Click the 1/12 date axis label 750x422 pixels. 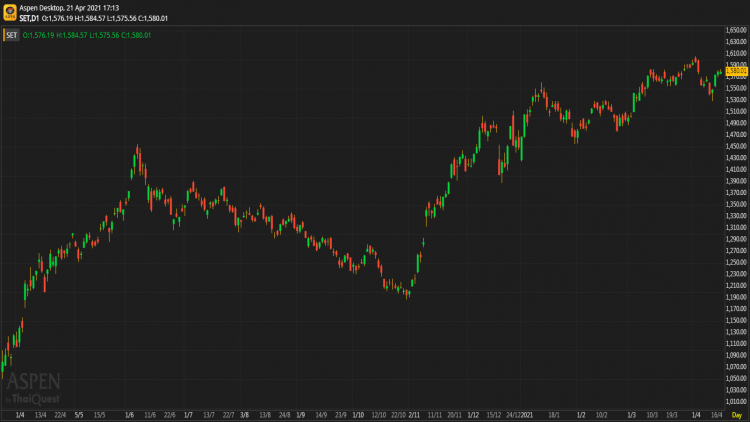click(x=473, y=415)
